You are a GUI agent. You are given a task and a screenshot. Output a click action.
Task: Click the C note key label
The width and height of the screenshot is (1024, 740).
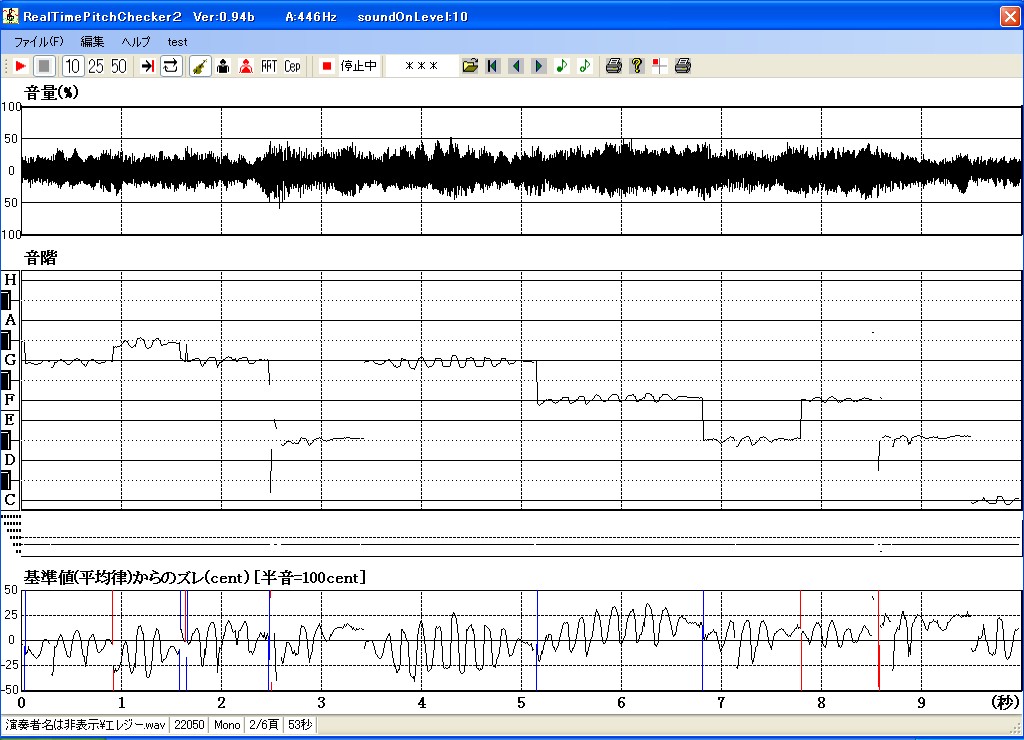pos(10,500)
